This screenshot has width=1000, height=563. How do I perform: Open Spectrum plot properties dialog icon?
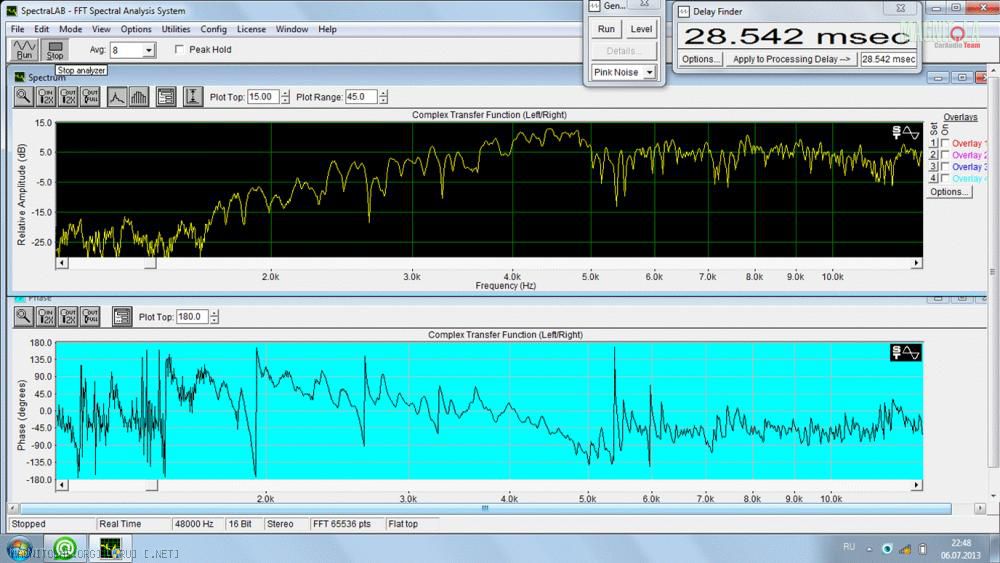(x=166, y=97)
